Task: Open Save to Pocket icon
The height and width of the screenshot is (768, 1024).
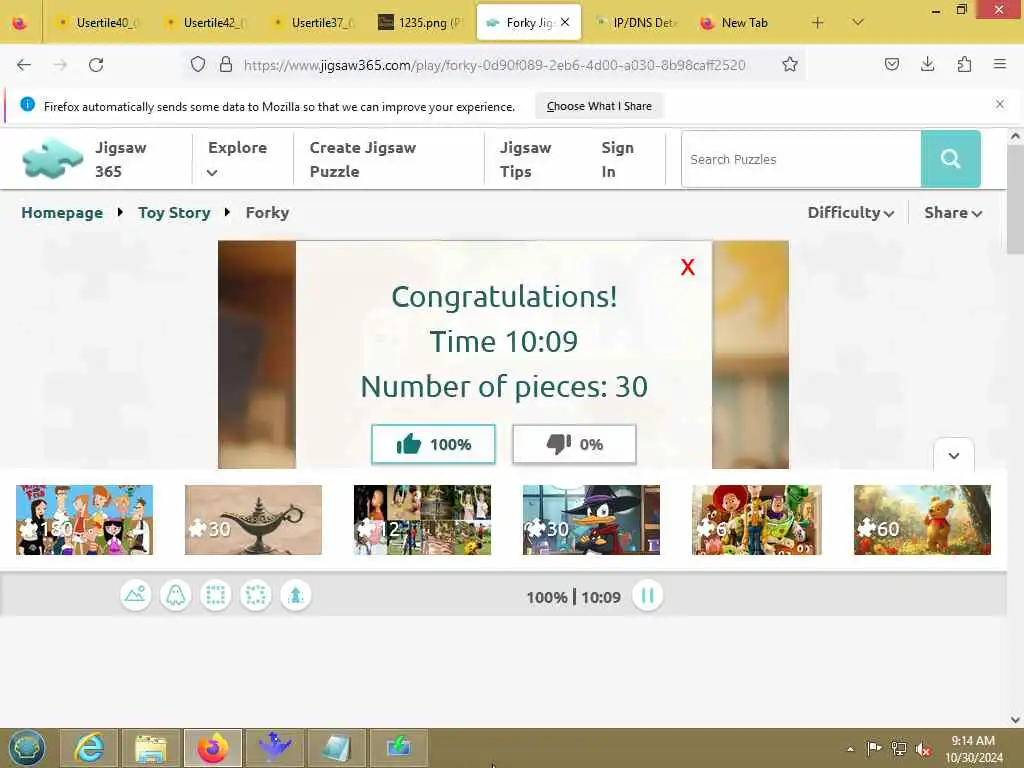Action: point(891,64)
